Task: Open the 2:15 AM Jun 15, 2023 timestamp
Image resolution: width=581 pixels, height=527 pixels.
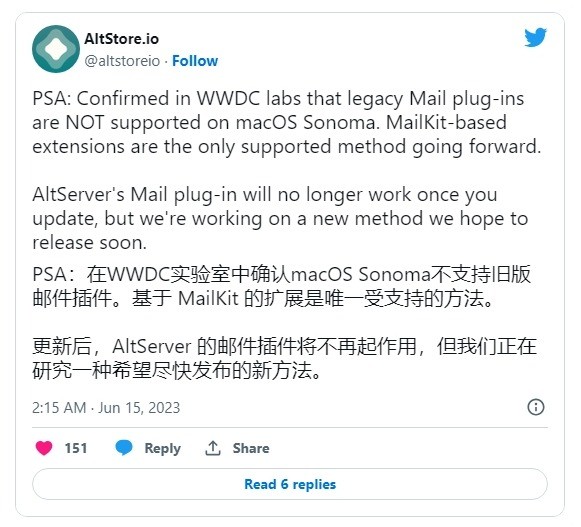Action: click(x=106, y=408)
